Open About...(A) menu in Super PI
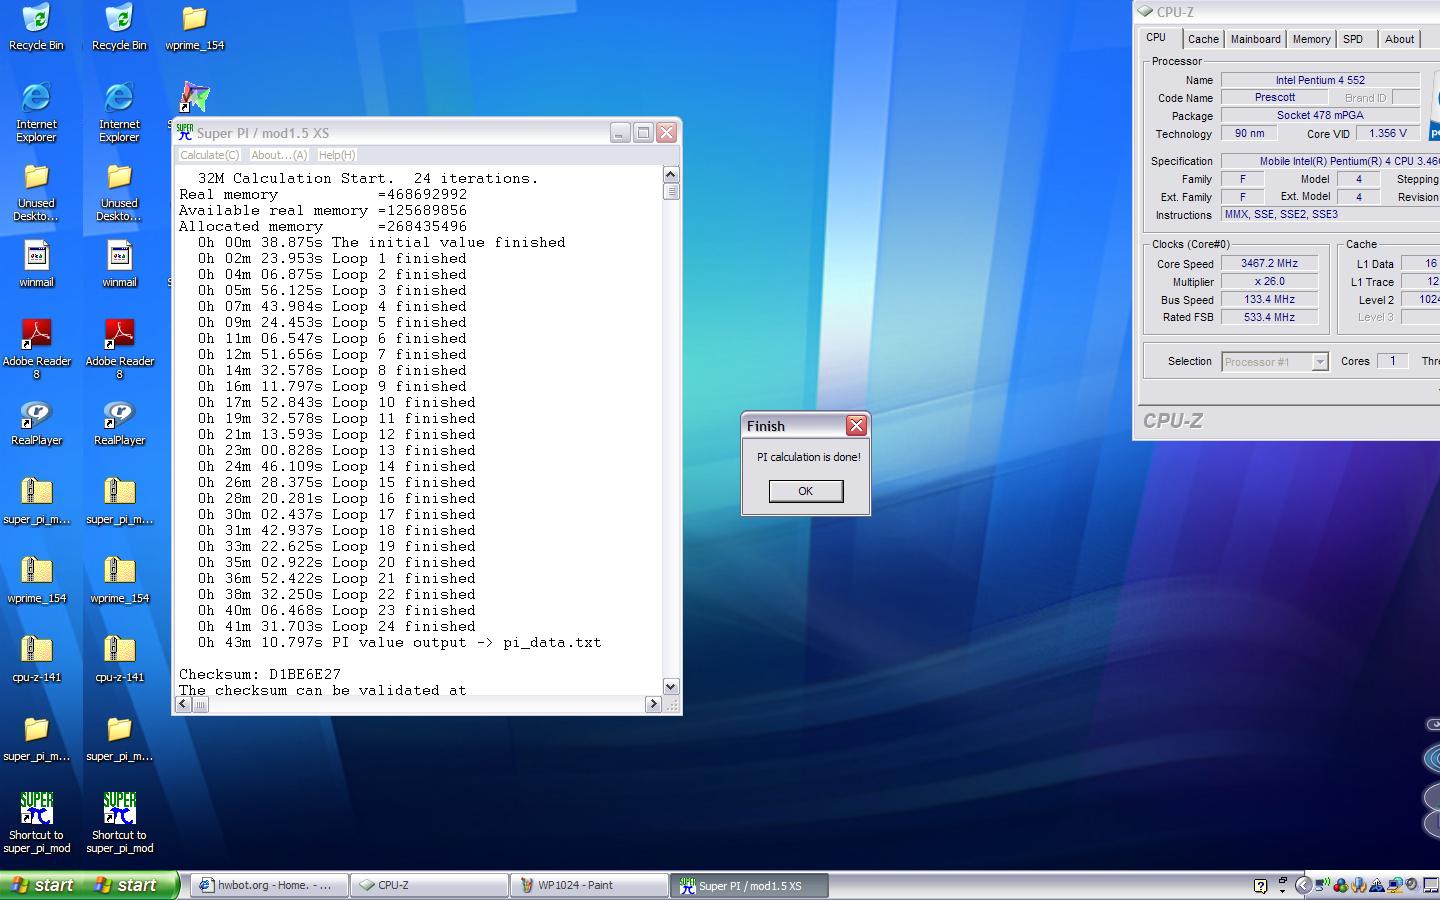1440x900 pixels. (x=279, y=155)
